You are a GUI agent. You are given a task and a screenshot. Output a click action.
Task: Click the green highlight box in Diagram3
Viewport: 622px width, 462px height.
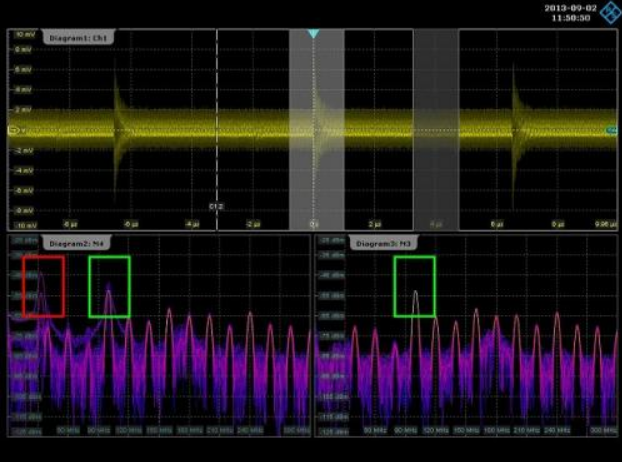[x=414, y=286]
